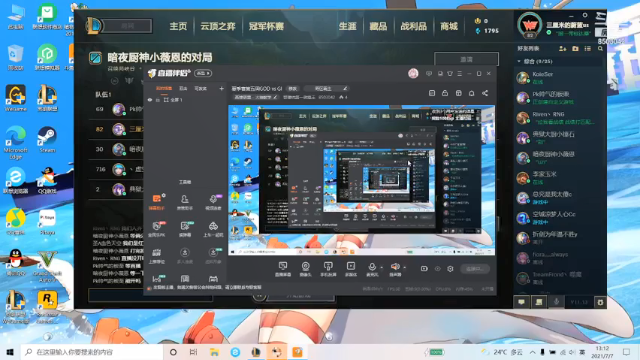
Task: Click the Windows taskbar search box
Action: coord(92,352)
